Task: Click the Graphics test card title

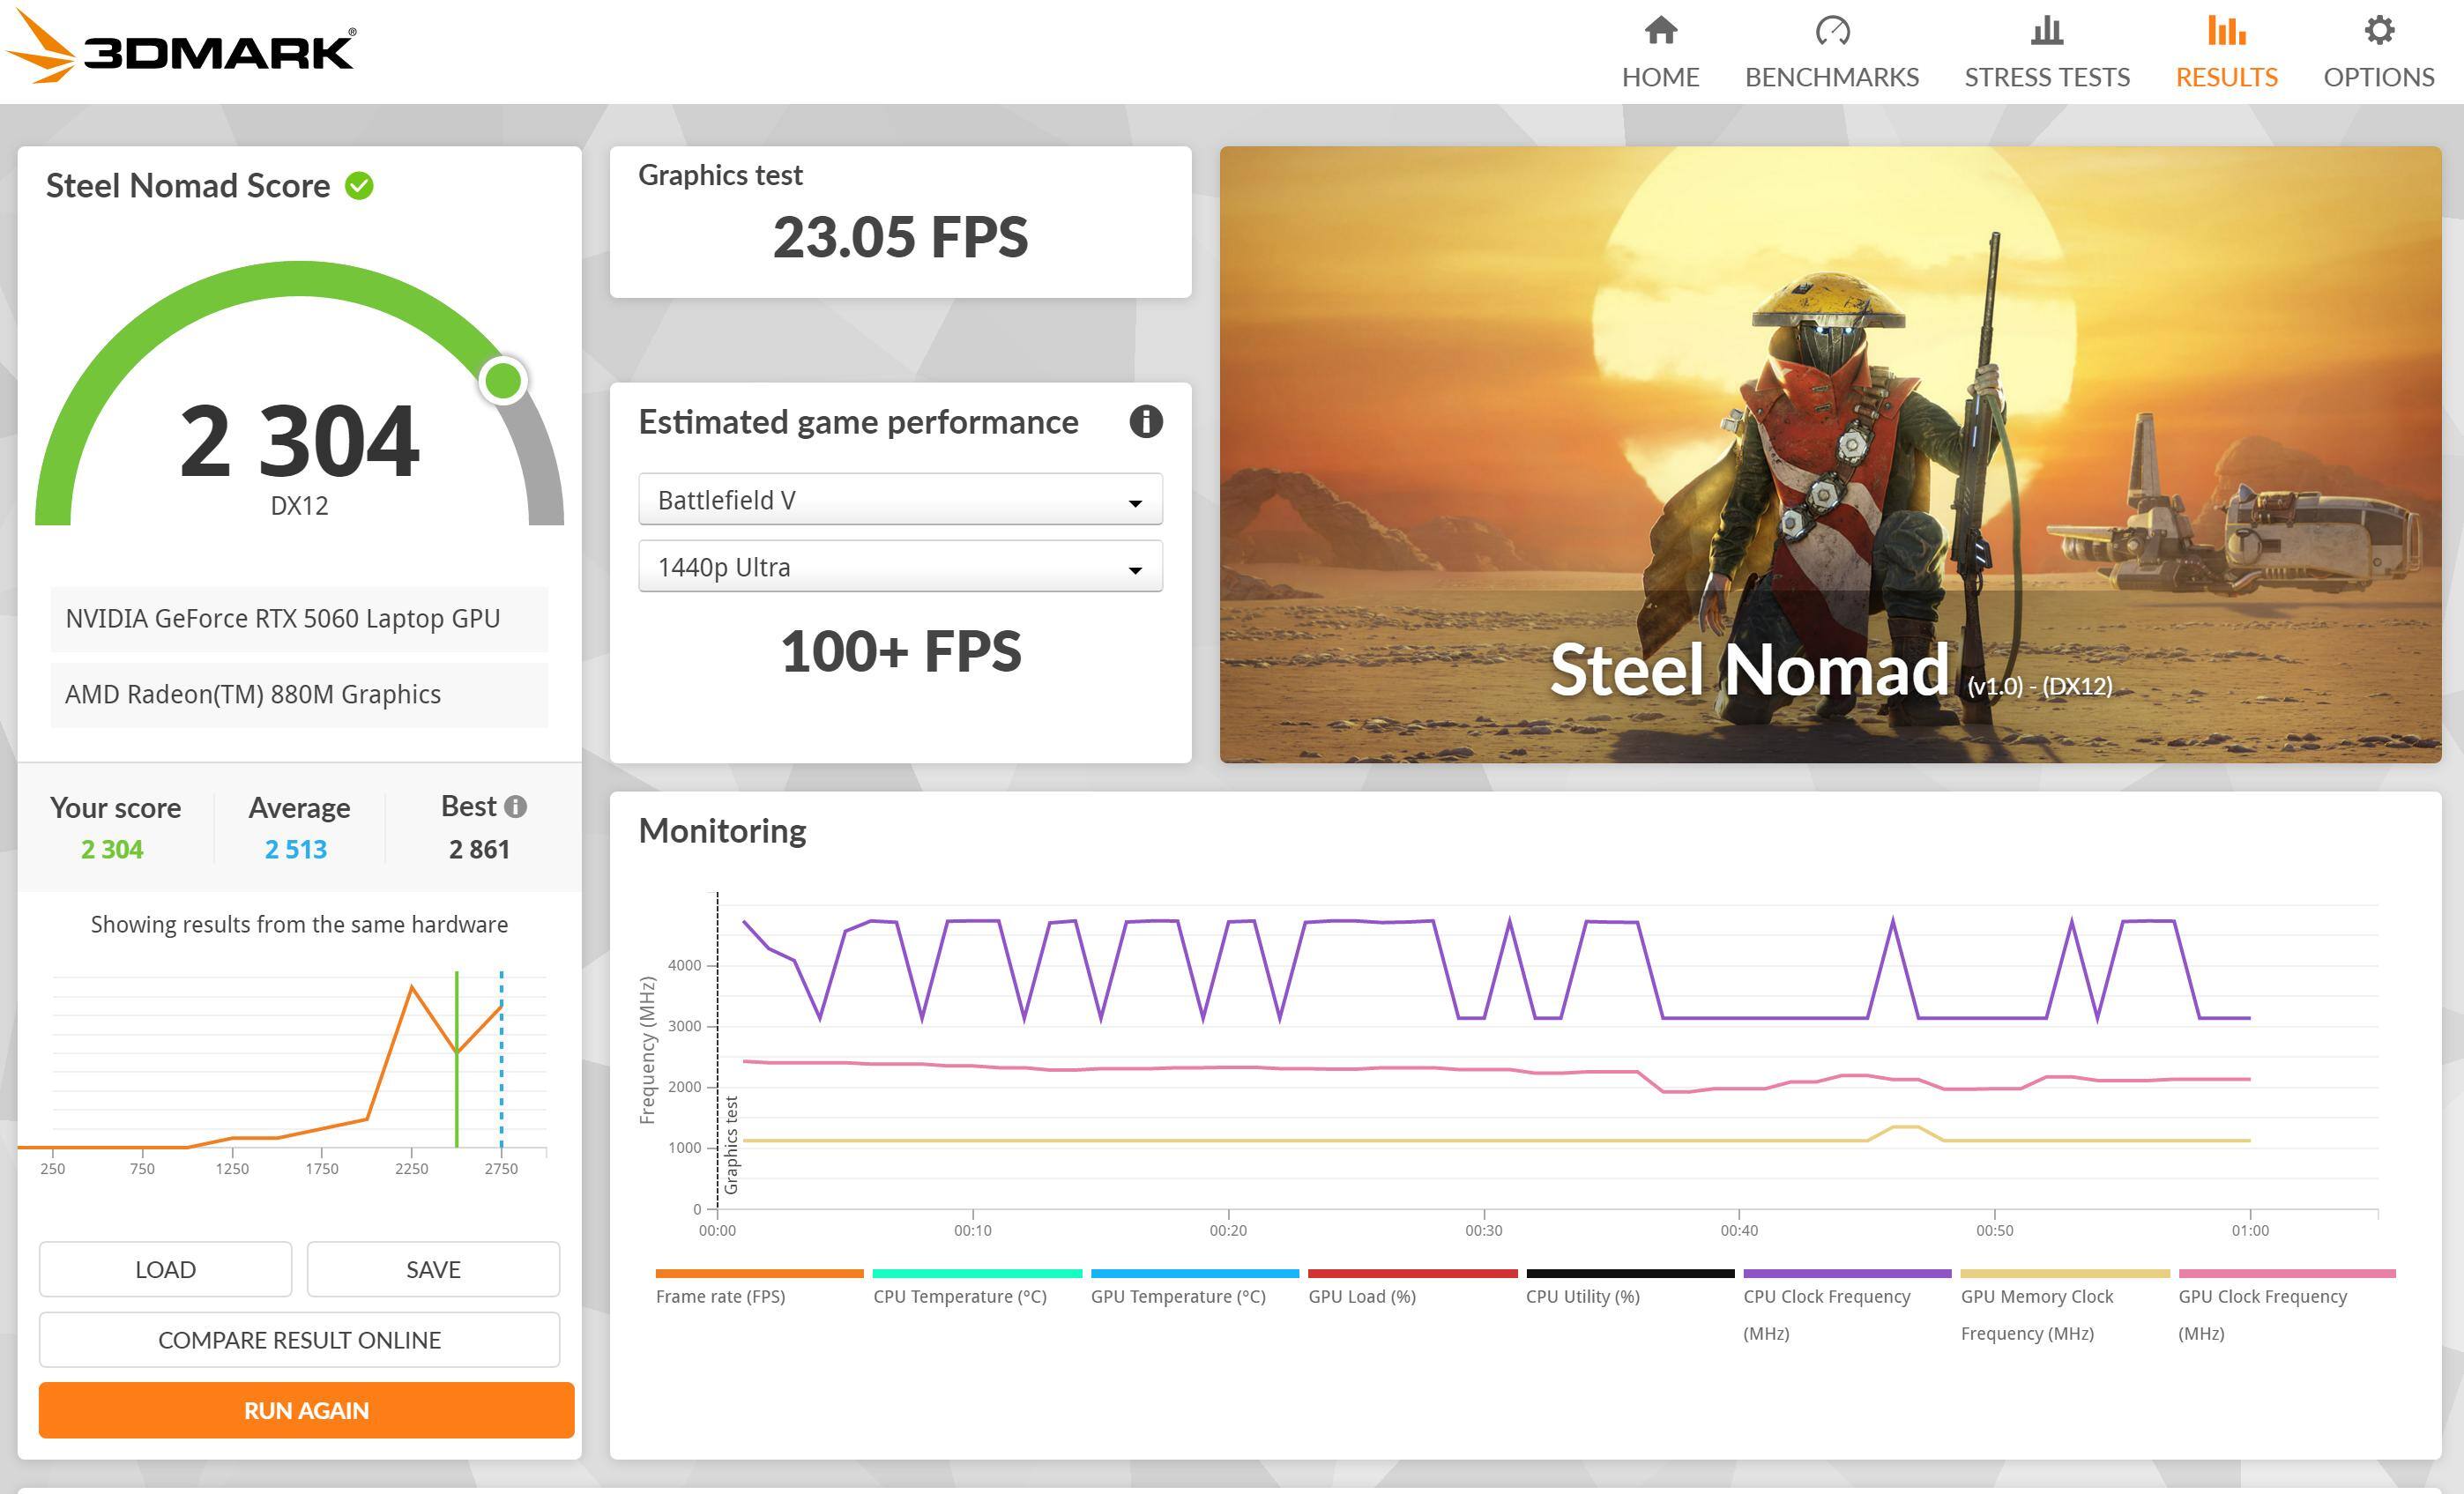Action: coord(720,175)
